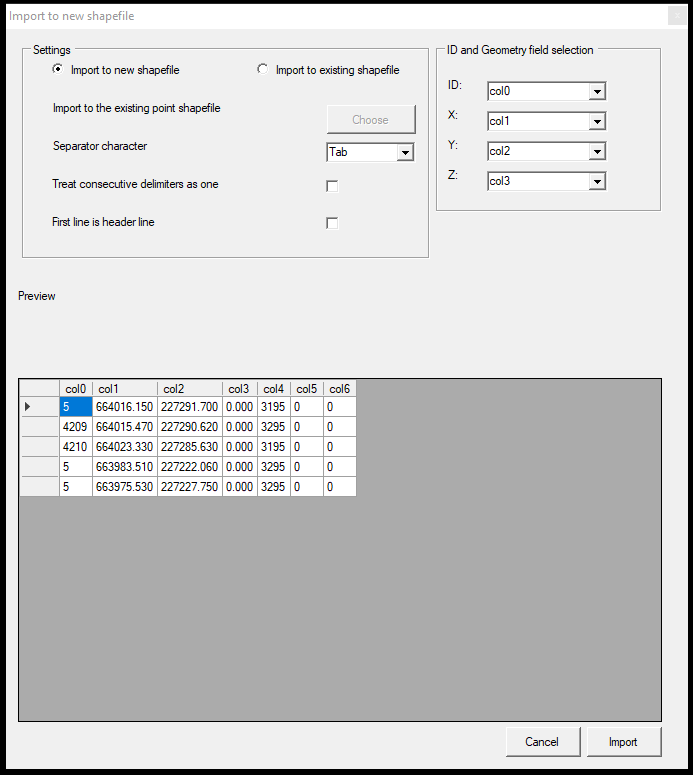This screenshot has width=693, height=775.
Task: Click the col1 column header
Action: [125, 388]
